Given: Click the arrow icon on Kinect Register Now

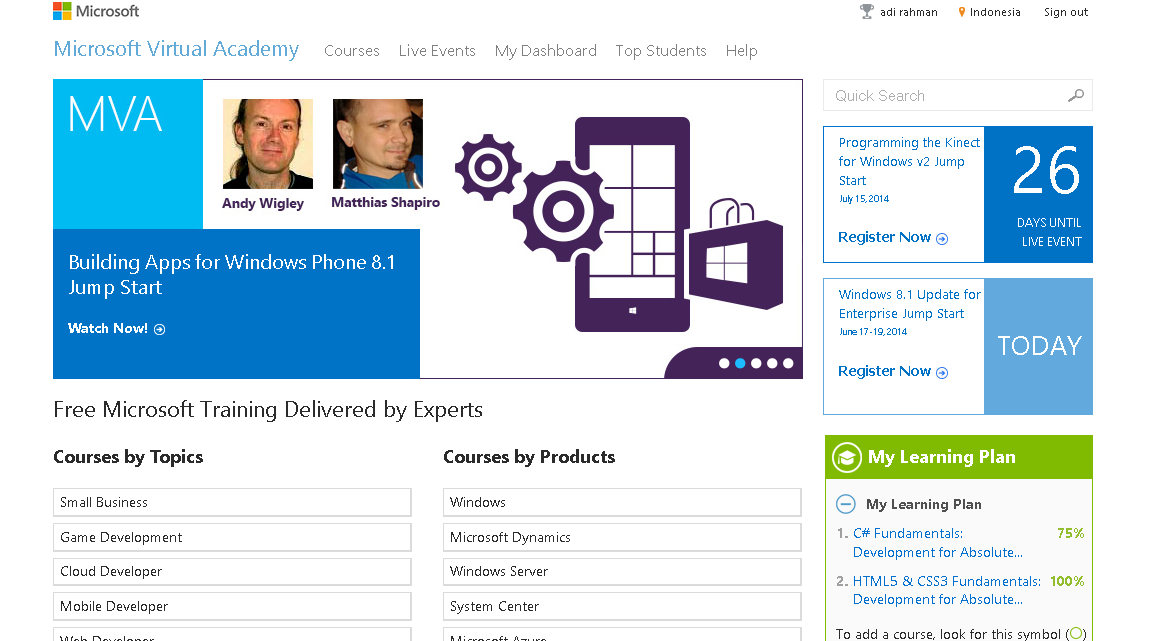Looking at the screenshot, I should coord(941,238).
